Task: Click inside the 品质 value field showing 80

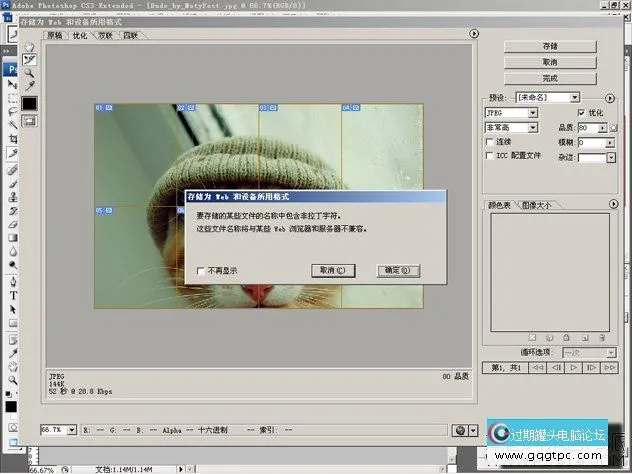Action: (x=588, y=128)
